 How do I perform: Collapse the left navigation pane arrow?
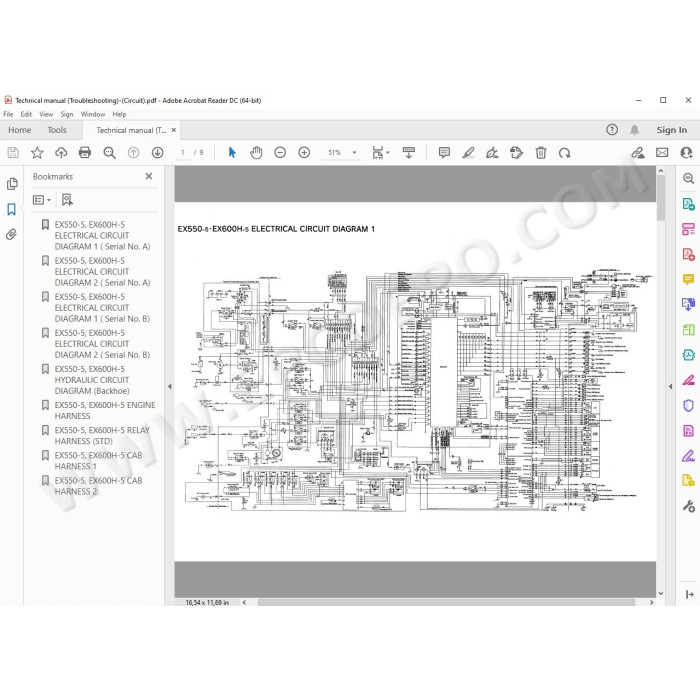coord(170,387)
